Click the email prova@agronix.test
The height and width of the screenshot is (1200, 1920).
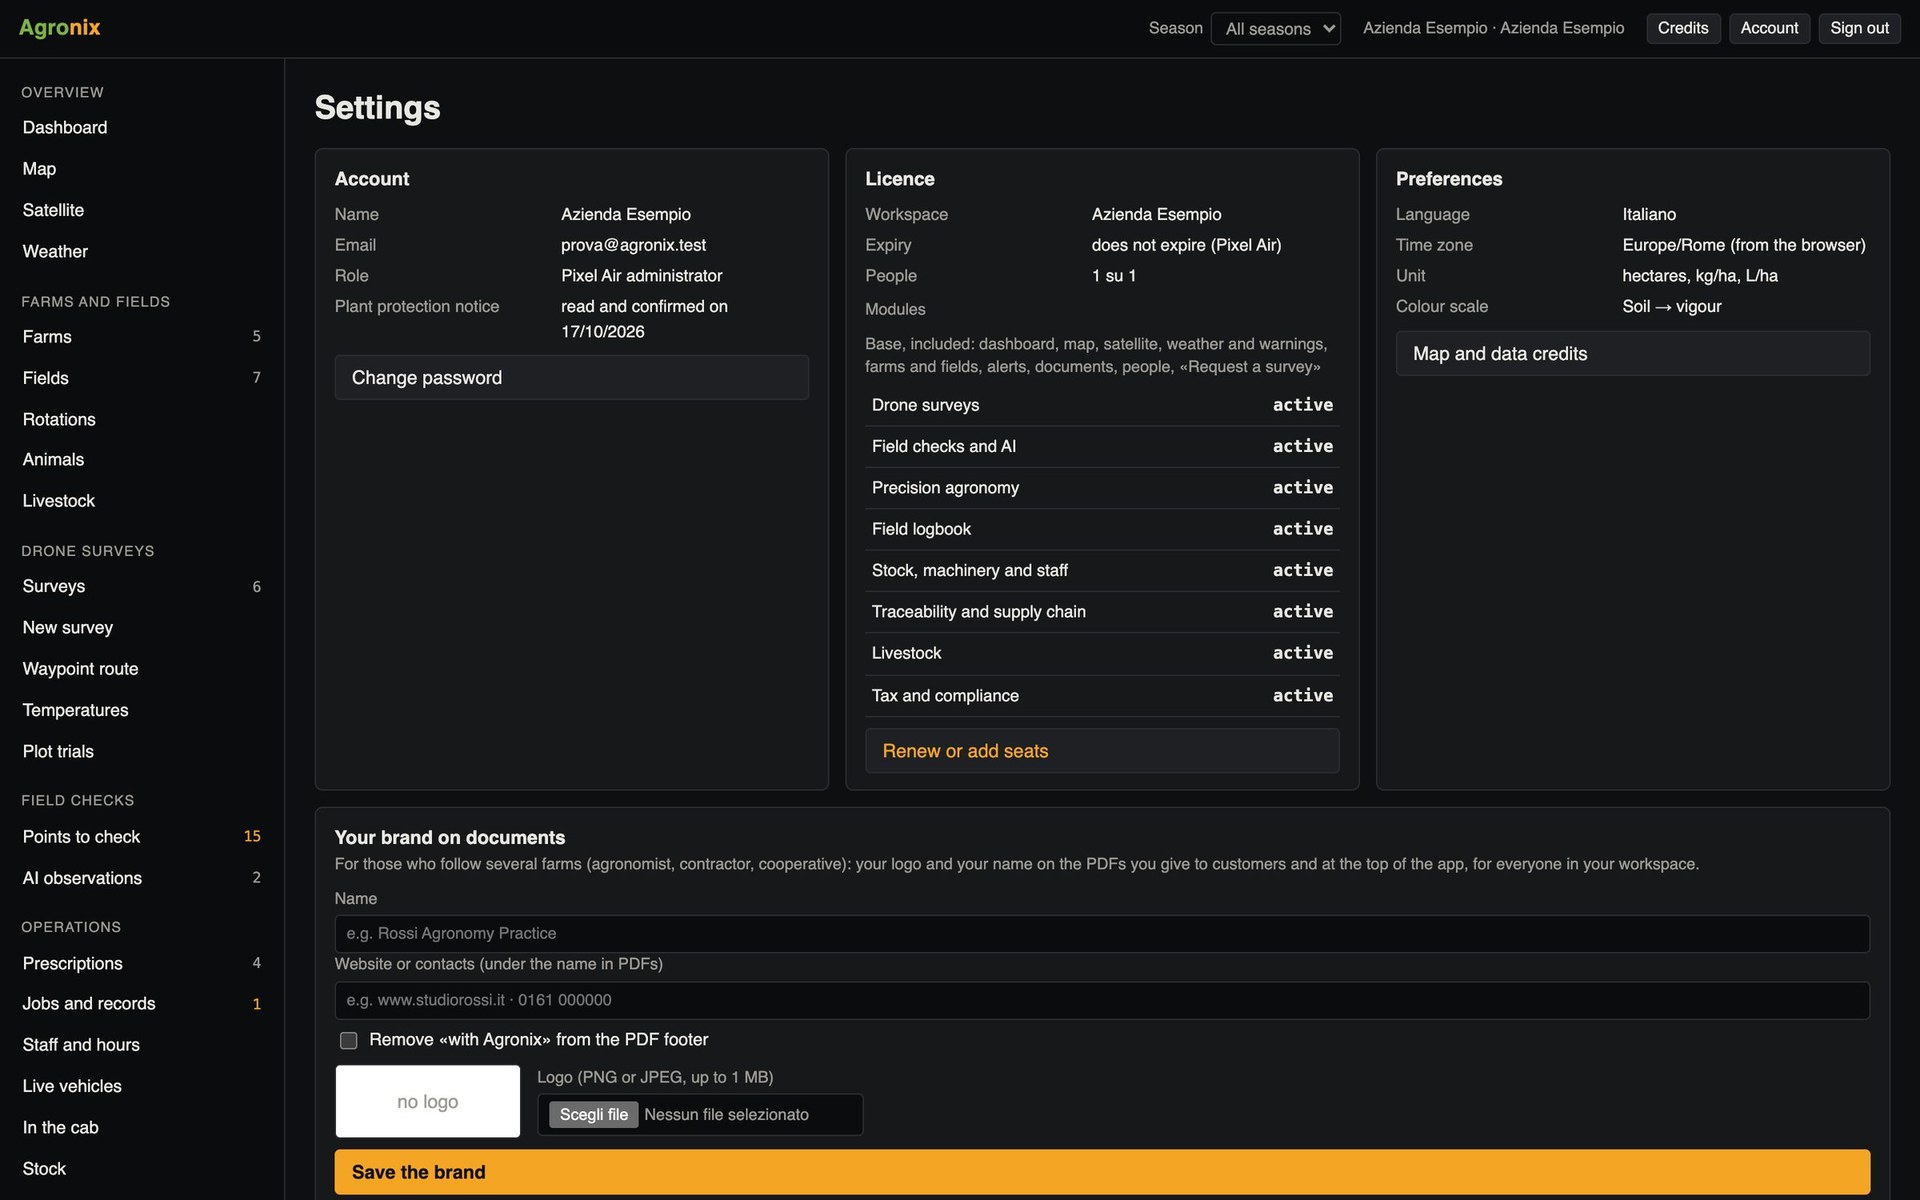pyautogui.click(x=633, y=245)
